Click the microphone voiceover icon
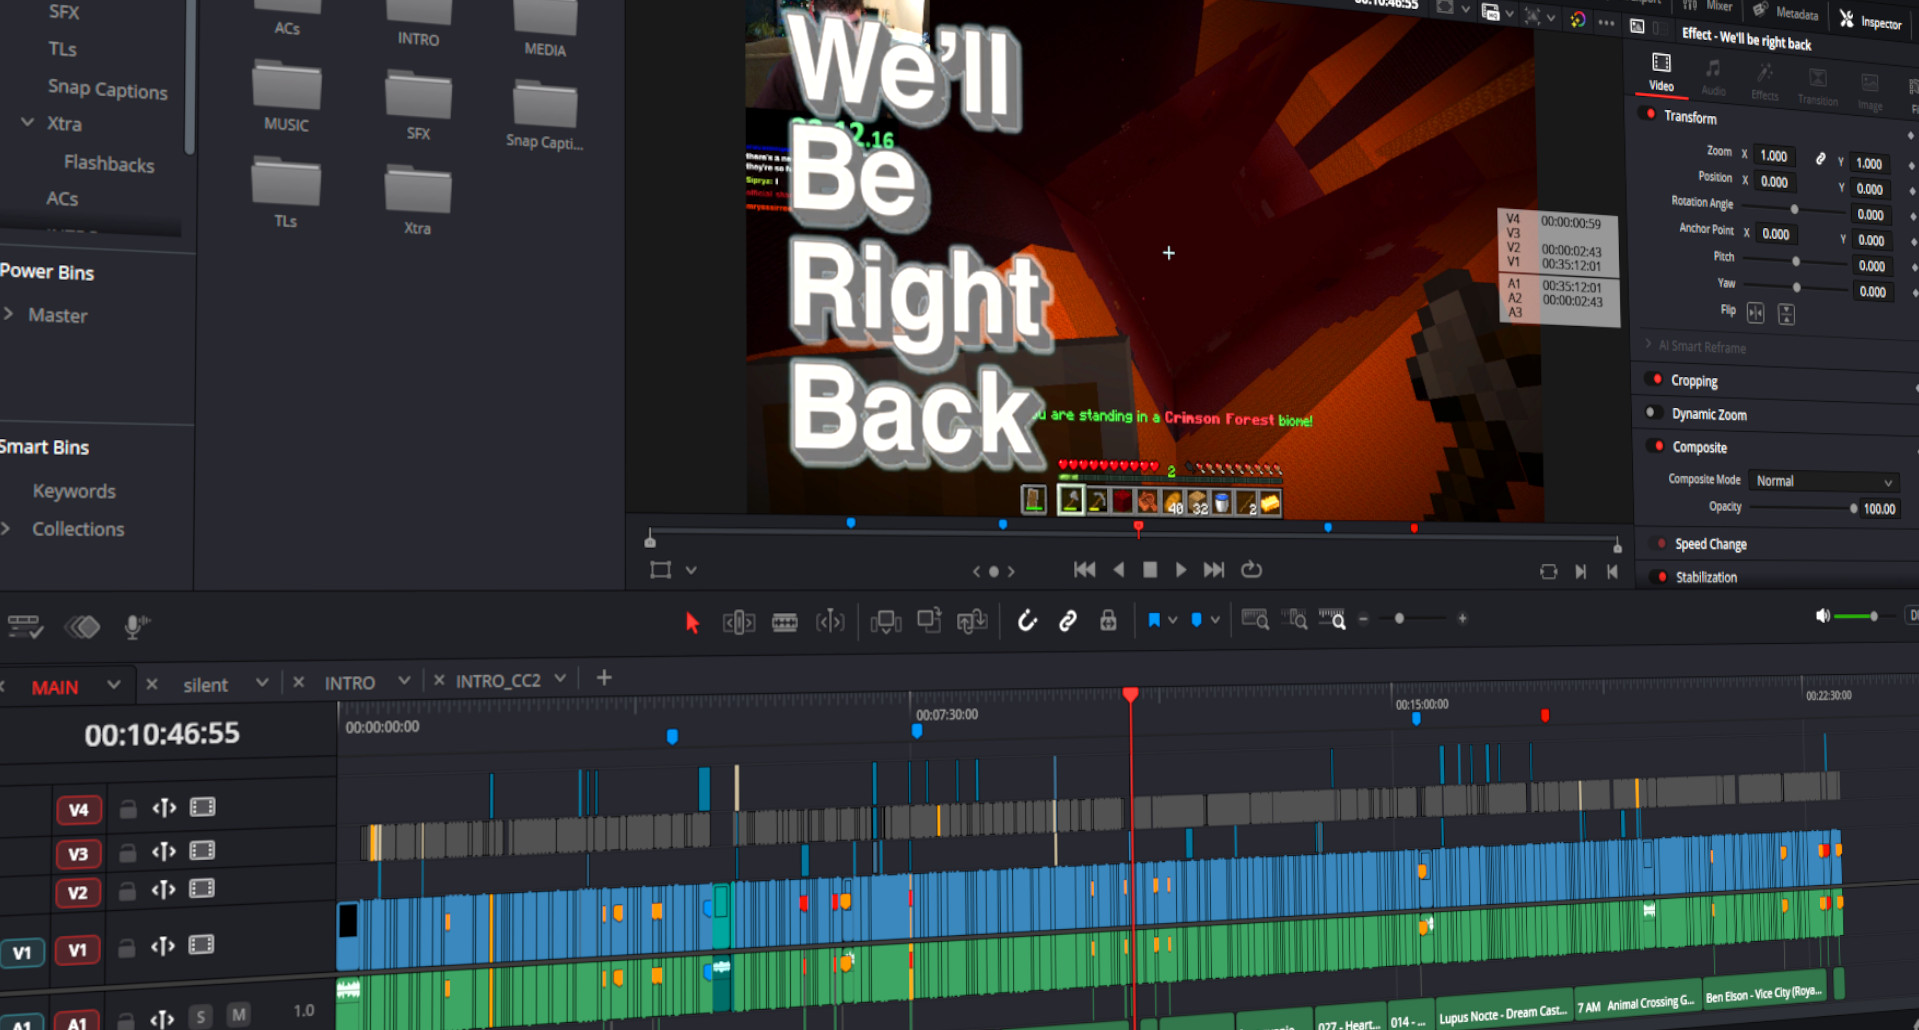Image resolution: width=1919 pixels, height=1030 pixels. (x=136, y=627)
